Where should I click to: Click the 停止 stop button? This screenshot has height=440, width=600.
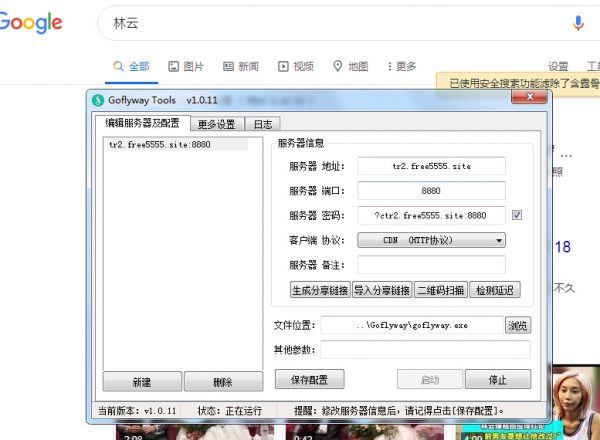[498, 380]
